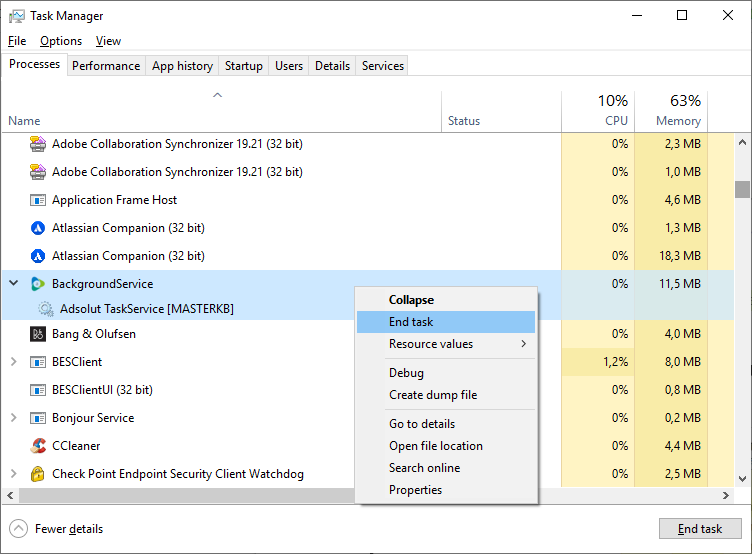Open the Options menu
The height and width of the screenshot is (554, 752).
61,41
